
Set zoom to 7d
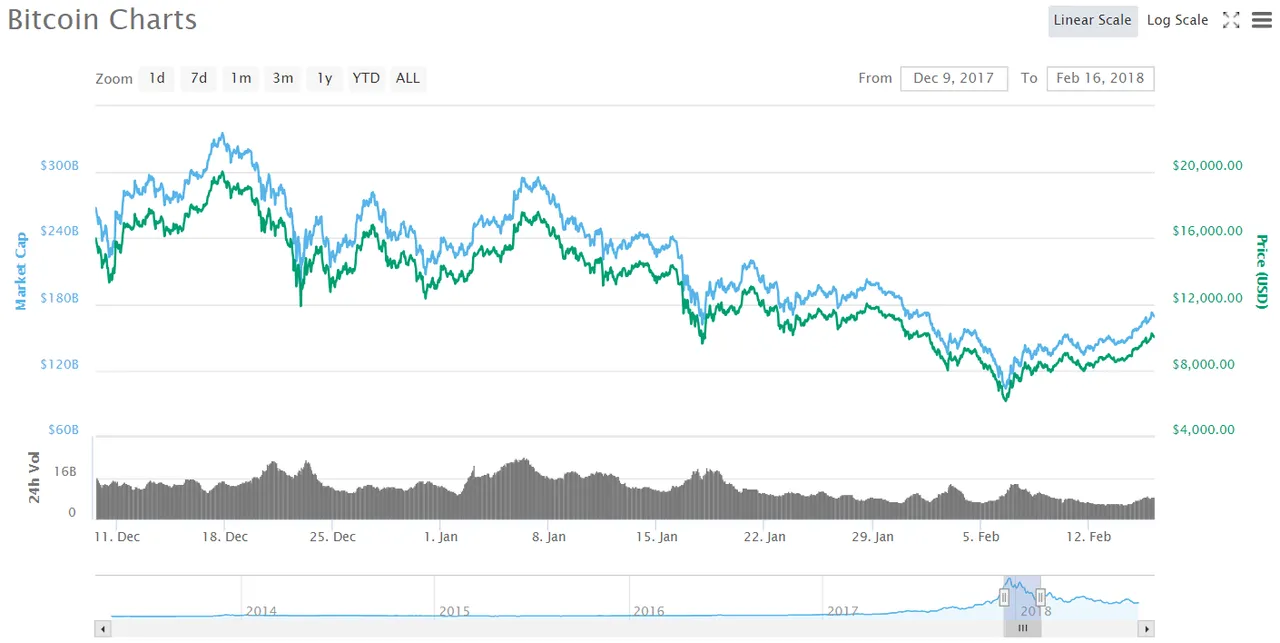[199, 78]
